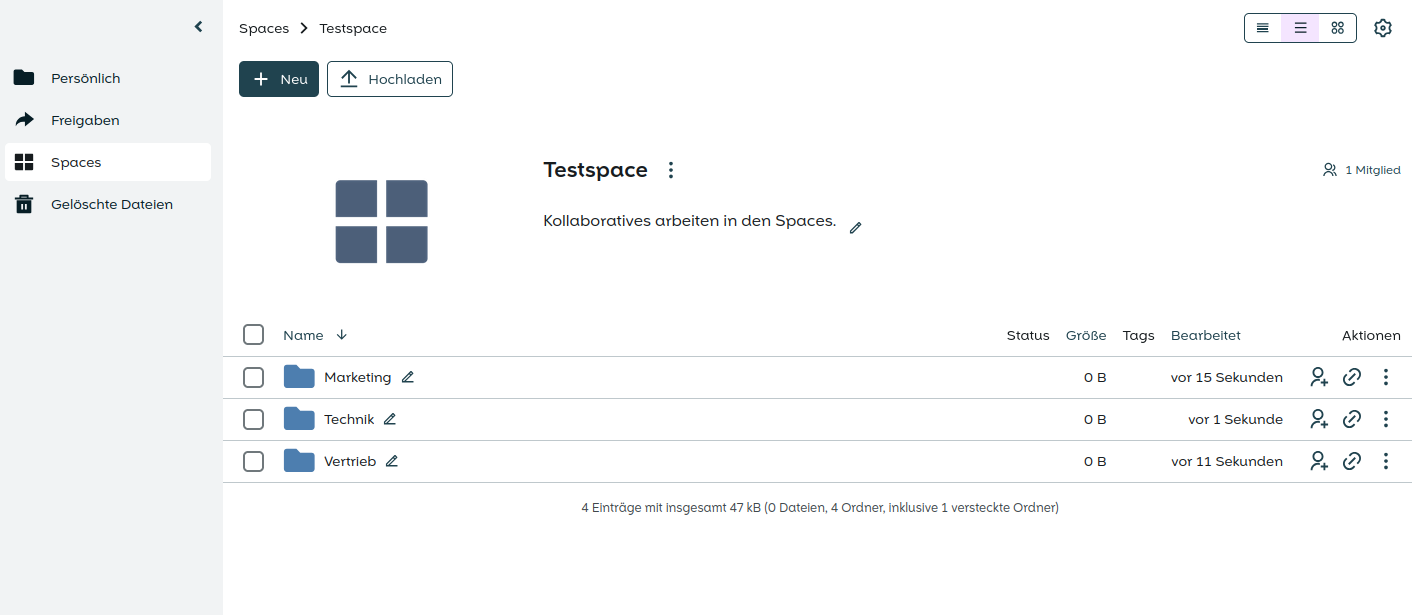Collapse the left sidebar with the chevron

click(198, 27)
